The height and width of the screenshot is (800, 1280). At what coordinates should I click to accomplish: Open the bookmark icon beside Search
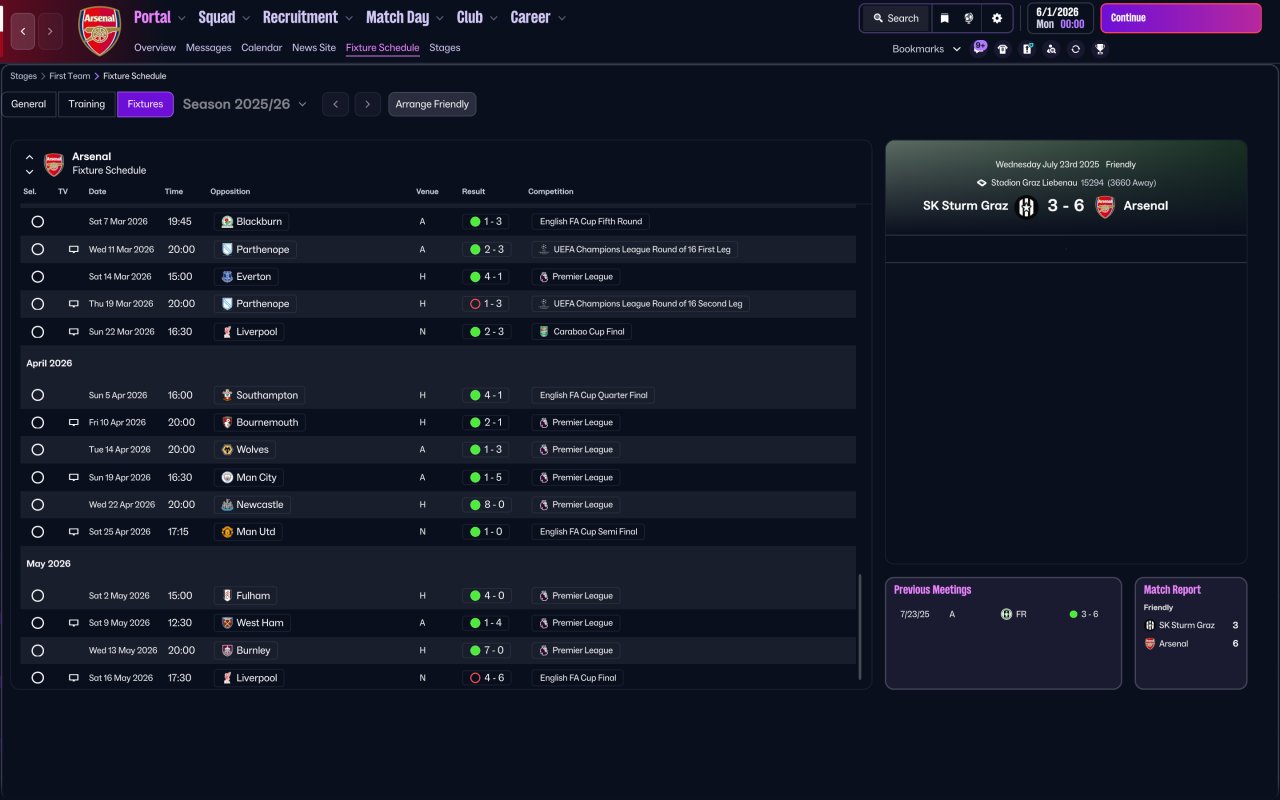(x=944, y=18)
